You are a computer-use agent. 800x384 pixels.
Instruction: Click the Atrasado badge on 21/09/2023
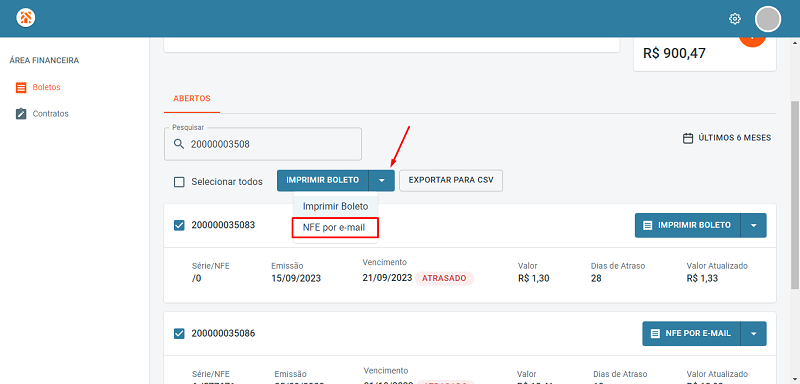444,278
